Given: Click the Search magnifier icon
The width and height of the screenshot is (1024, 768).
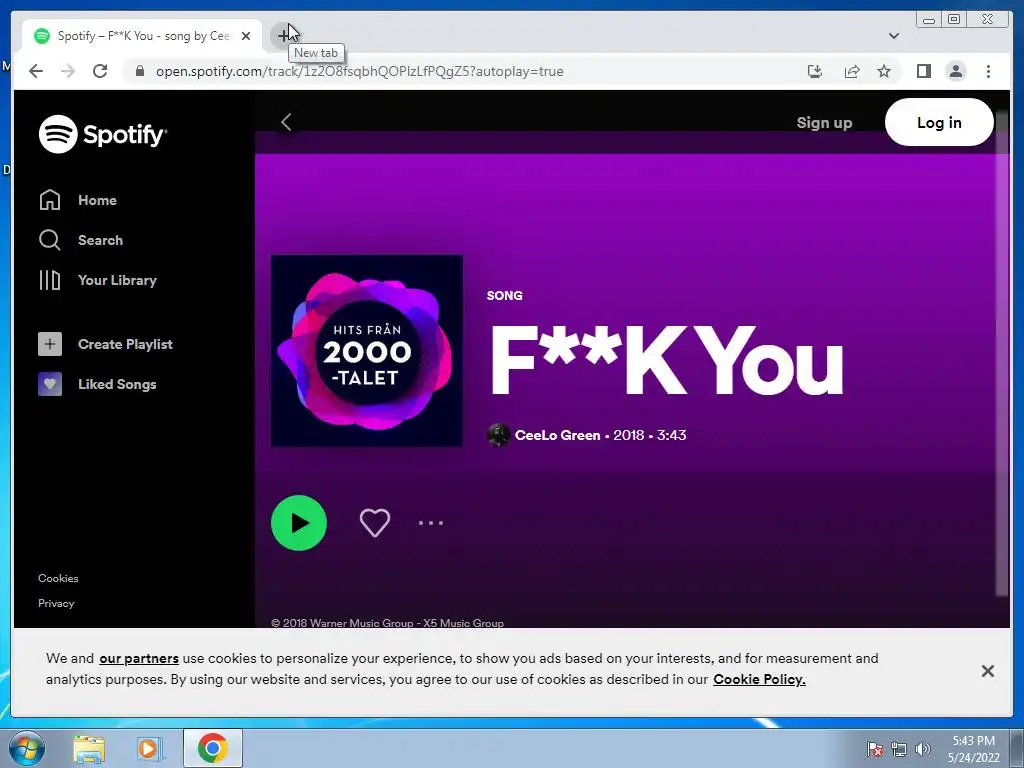Looking at the screenshot, I should point(50,240).
